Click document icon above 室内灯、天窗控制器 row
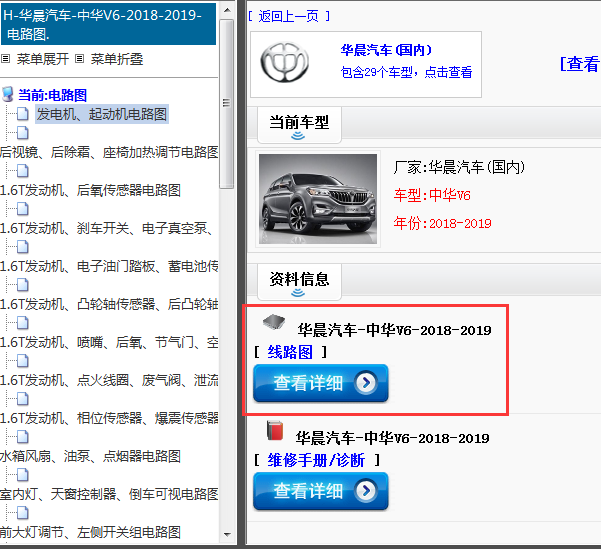The image size is (601, 549). [x=23, y=475]
